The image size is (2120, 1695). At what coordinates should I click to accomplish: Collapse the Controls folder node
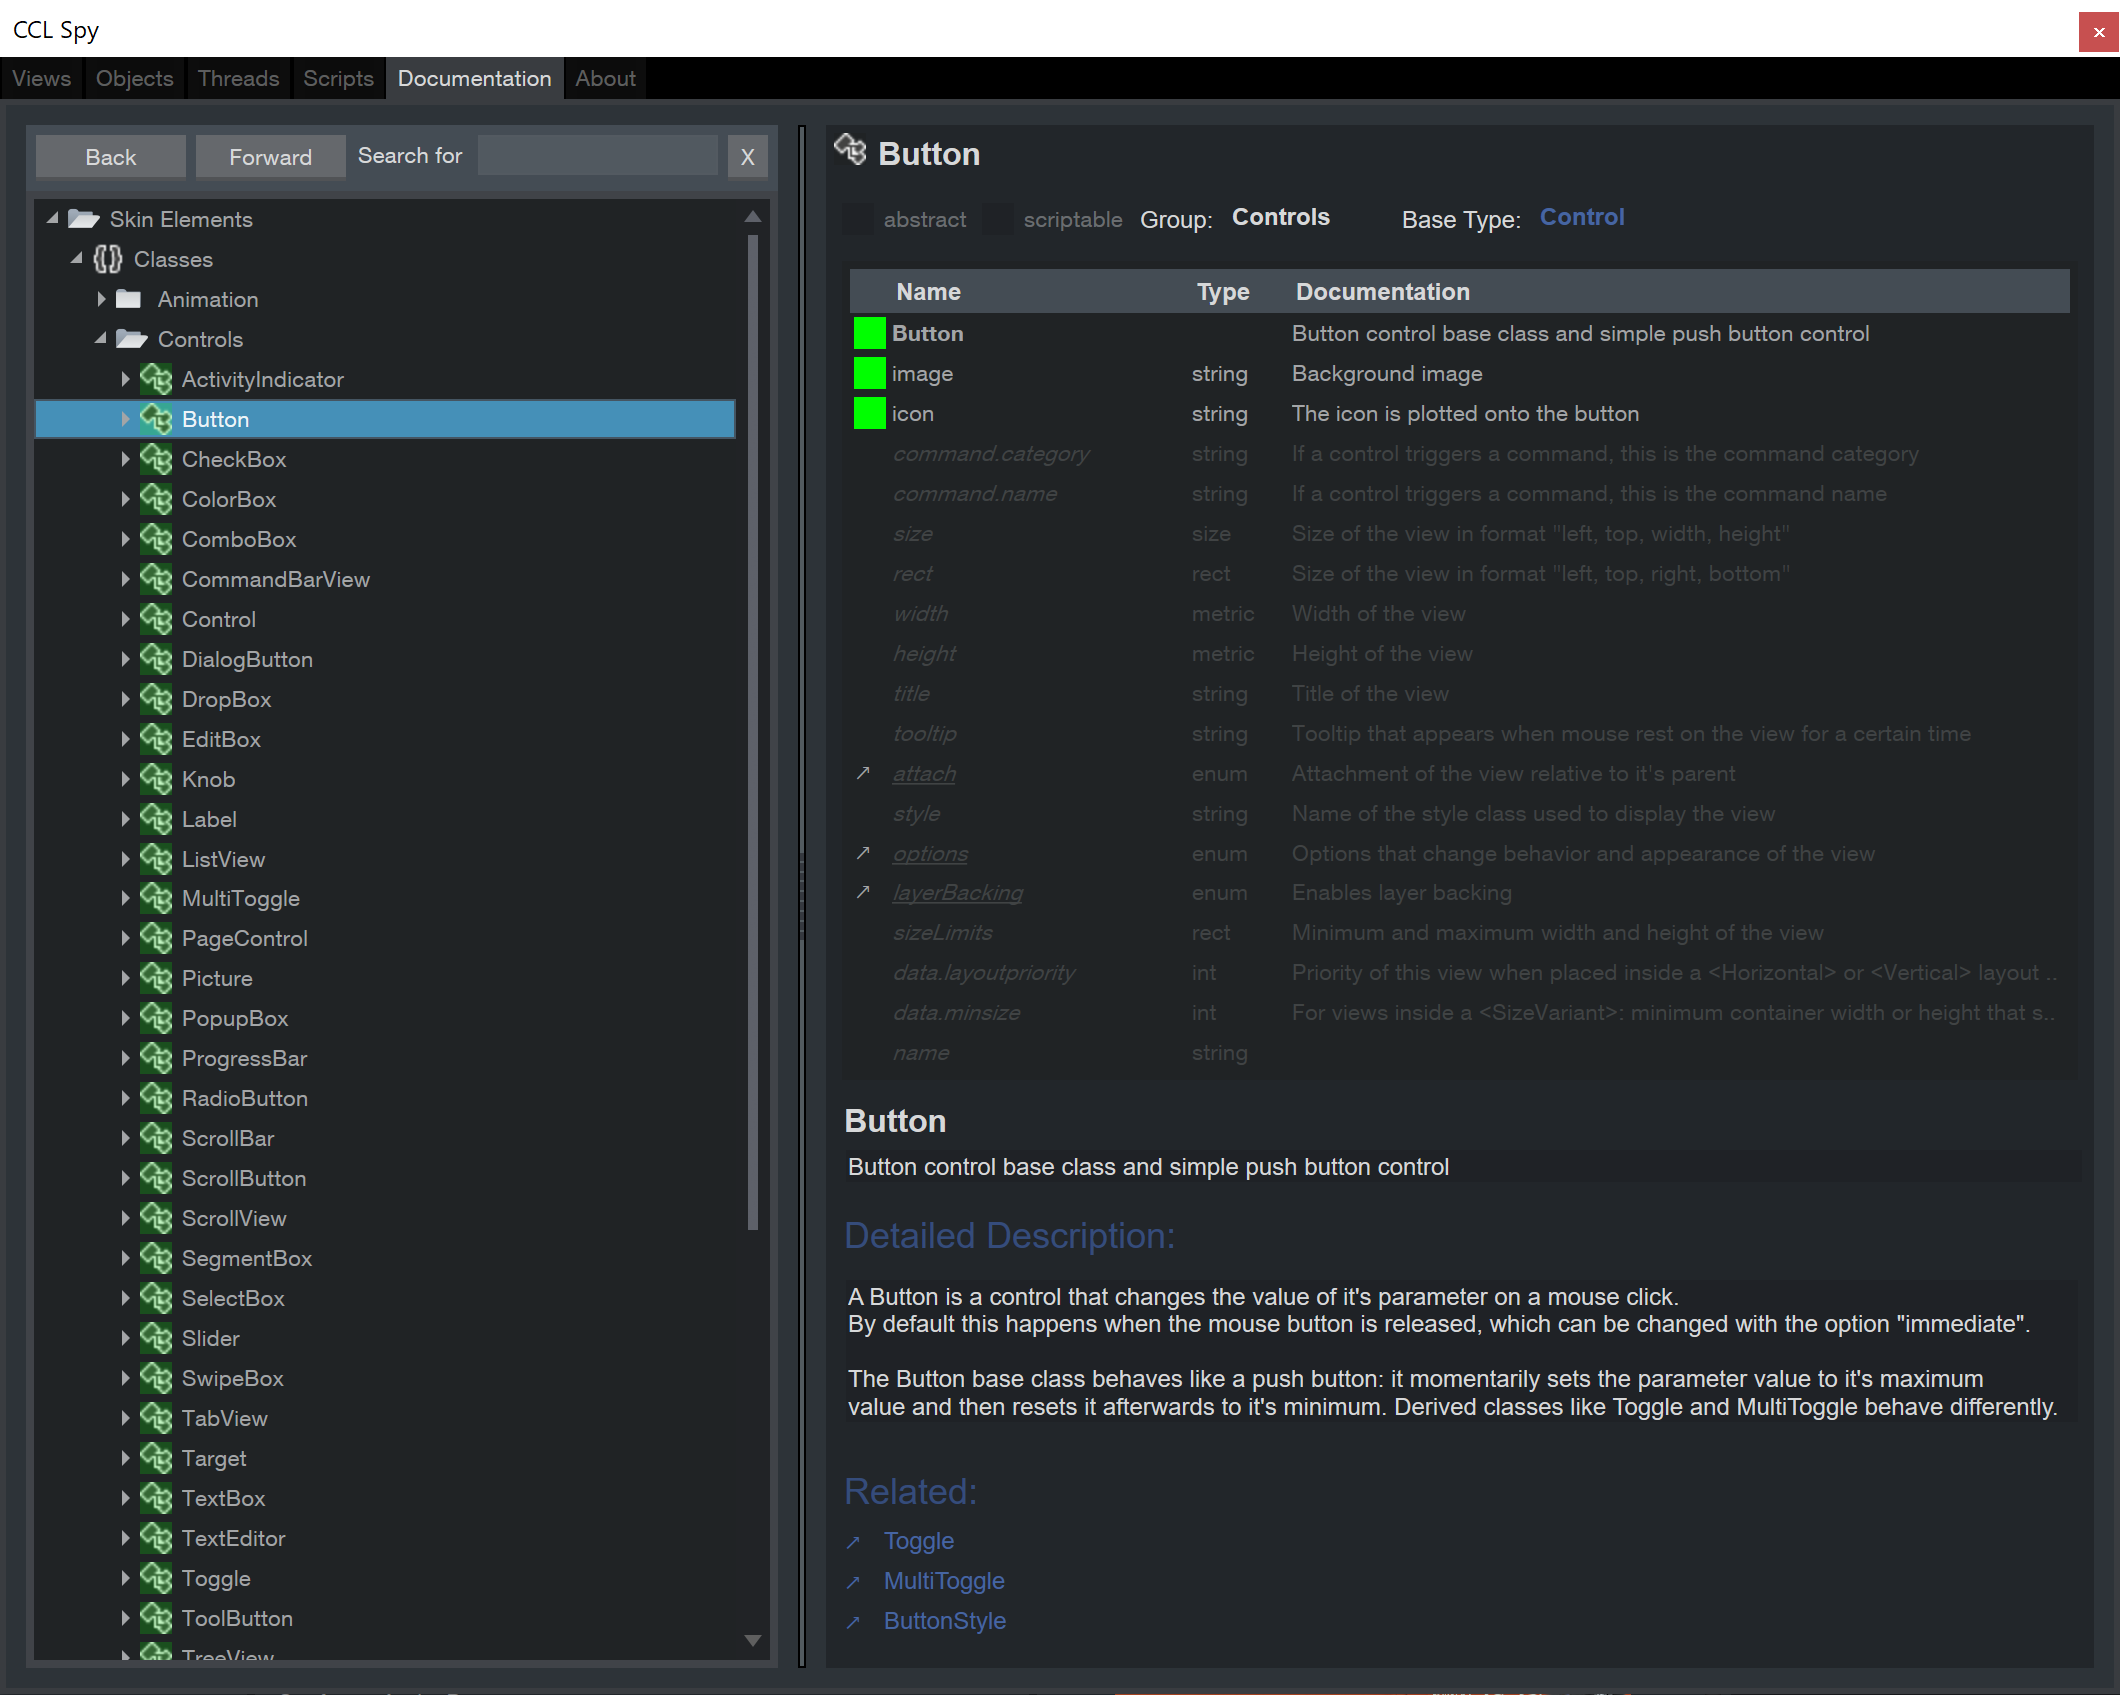click(x=101, y=339)
